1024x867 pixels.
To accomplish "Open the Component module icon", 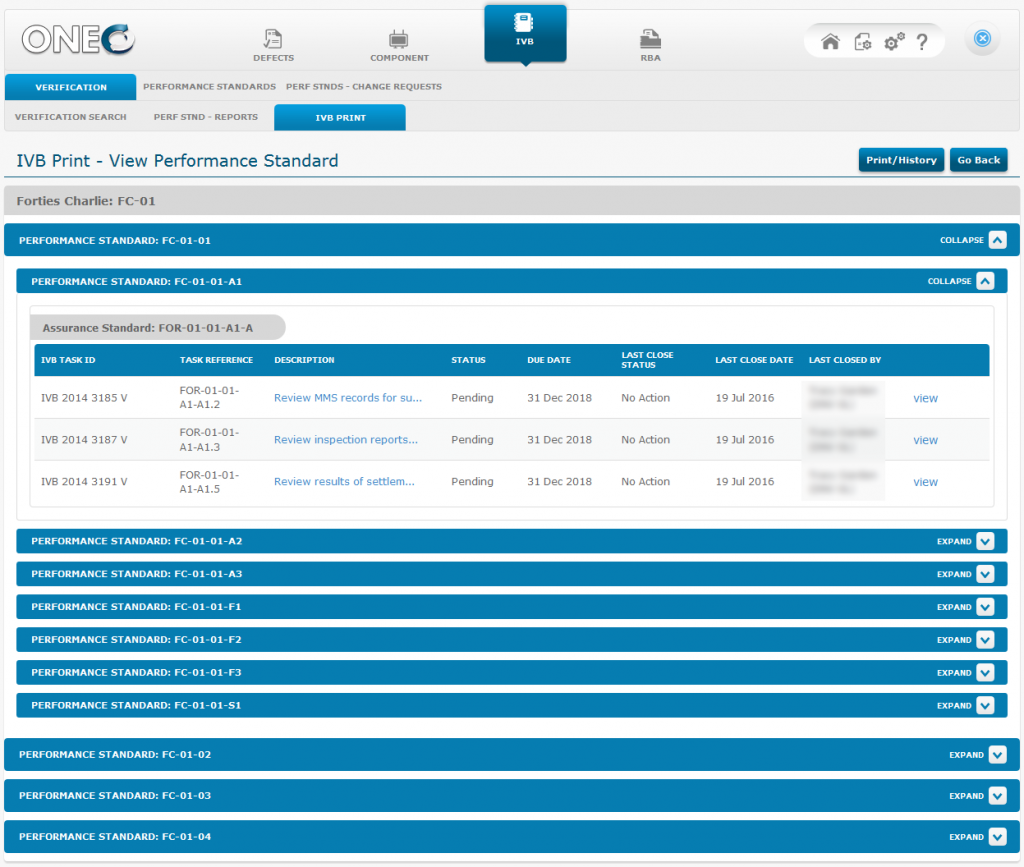I will click(x=399, y=45).
